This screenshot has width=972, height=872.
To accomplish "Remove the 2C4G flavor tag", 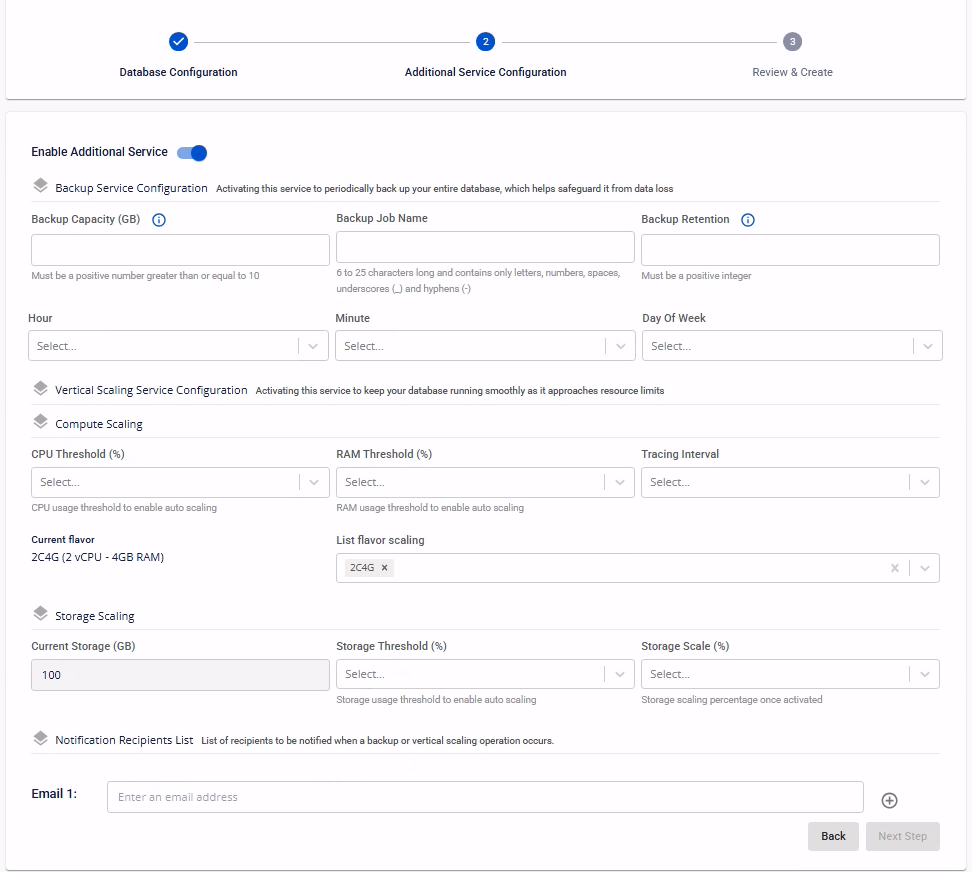I will point(385,568).
